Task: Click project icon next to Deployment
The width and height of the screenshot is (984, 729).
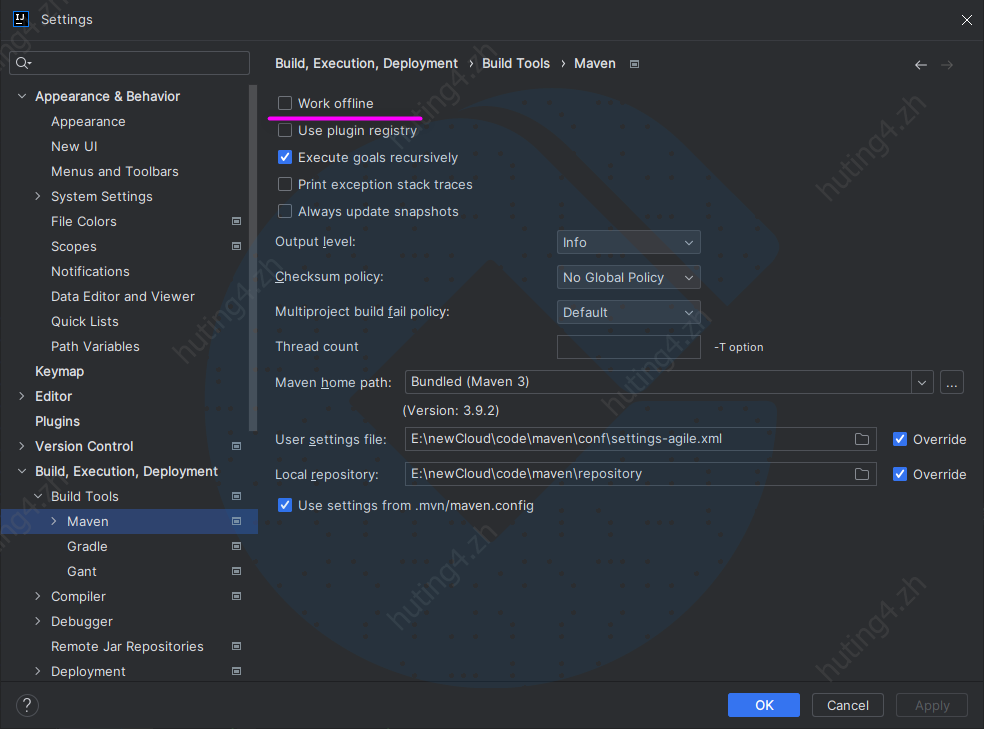Action: (237, 671)
